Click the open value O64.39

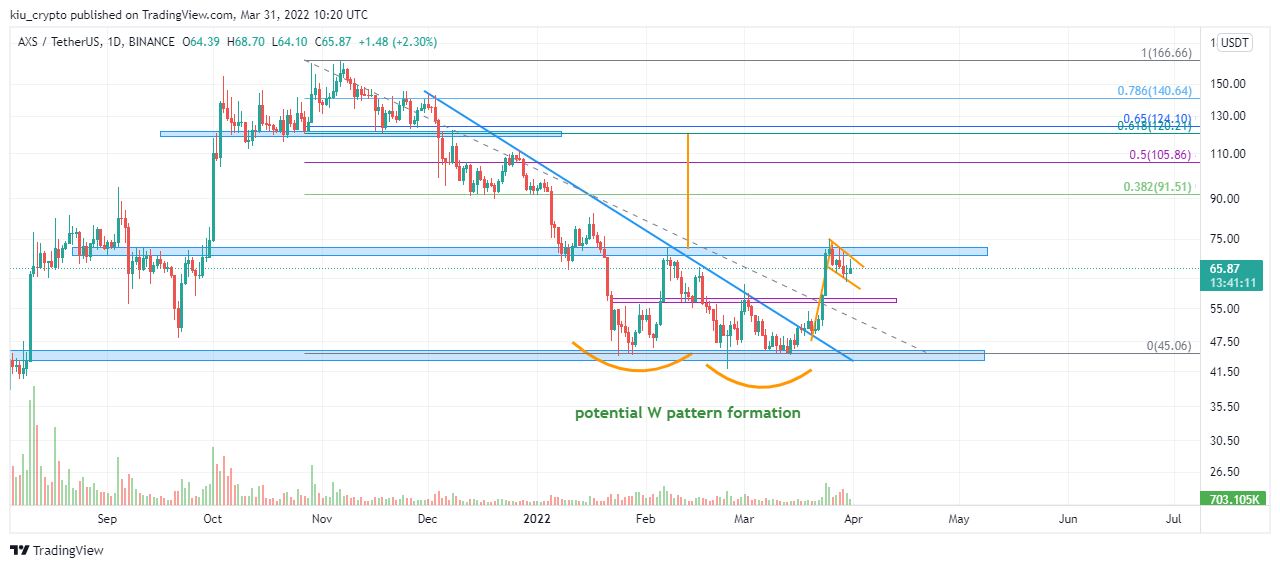200,42
